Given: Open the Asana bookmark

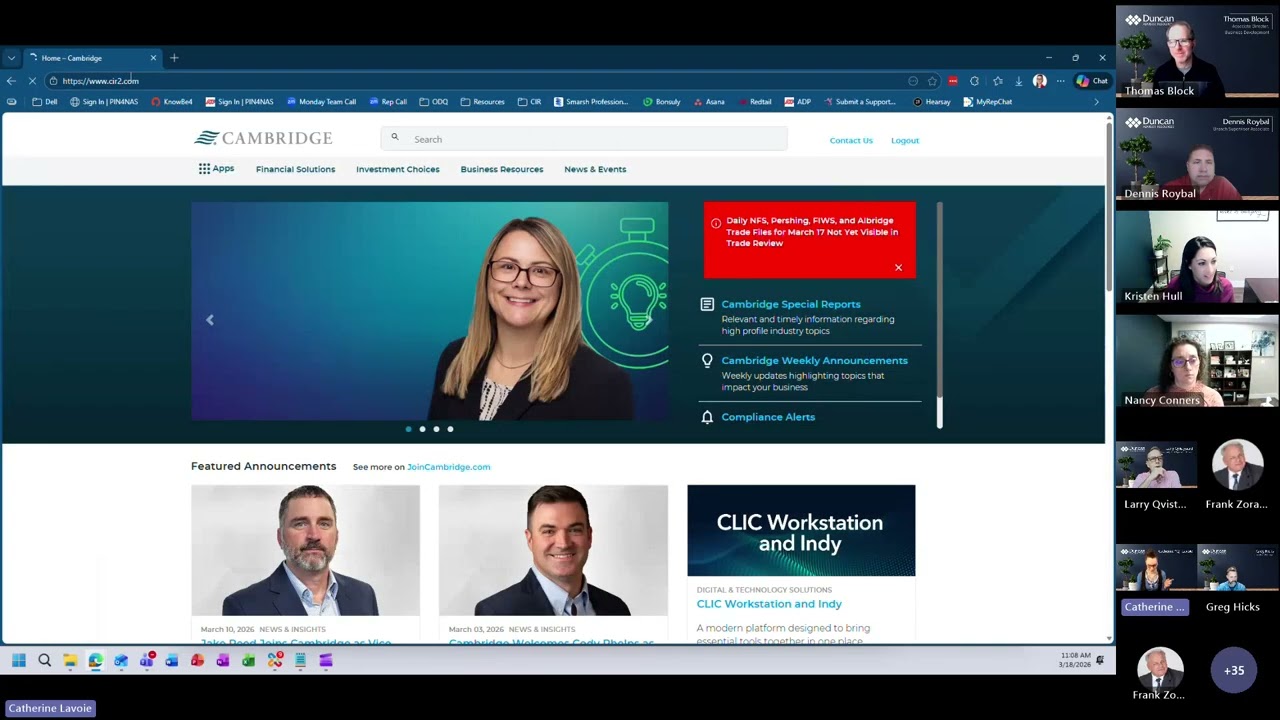Looking at the screenshot, I should point(709,102).
